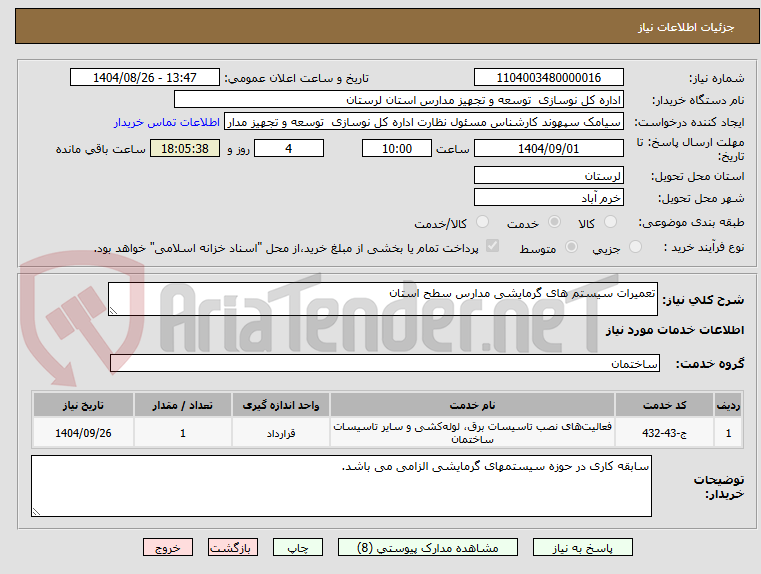Screen dimensions: 761x574
Task: Select the 'خدمت' radio button
Action: [x=554, y=222]
